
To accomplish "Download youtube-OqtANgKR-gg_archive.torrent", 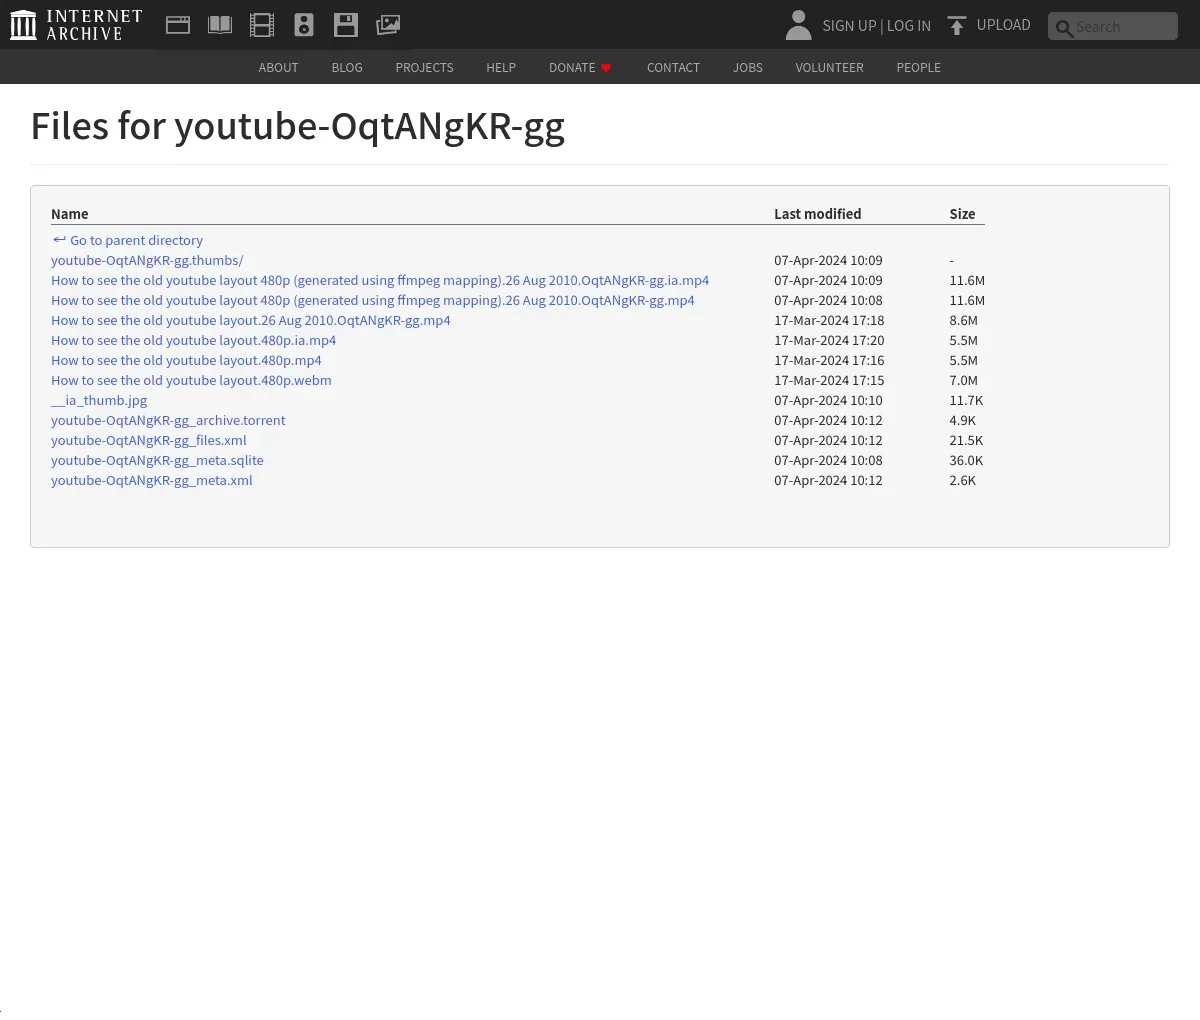I will [x=168, y=420].
